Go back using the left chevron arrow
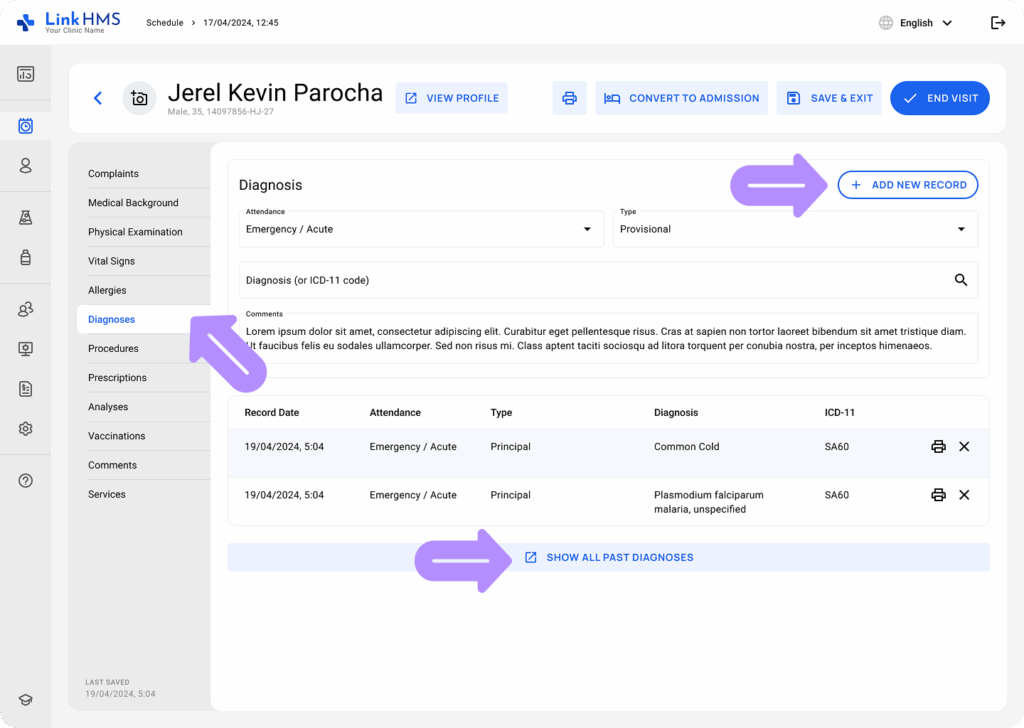 point(98,98)
